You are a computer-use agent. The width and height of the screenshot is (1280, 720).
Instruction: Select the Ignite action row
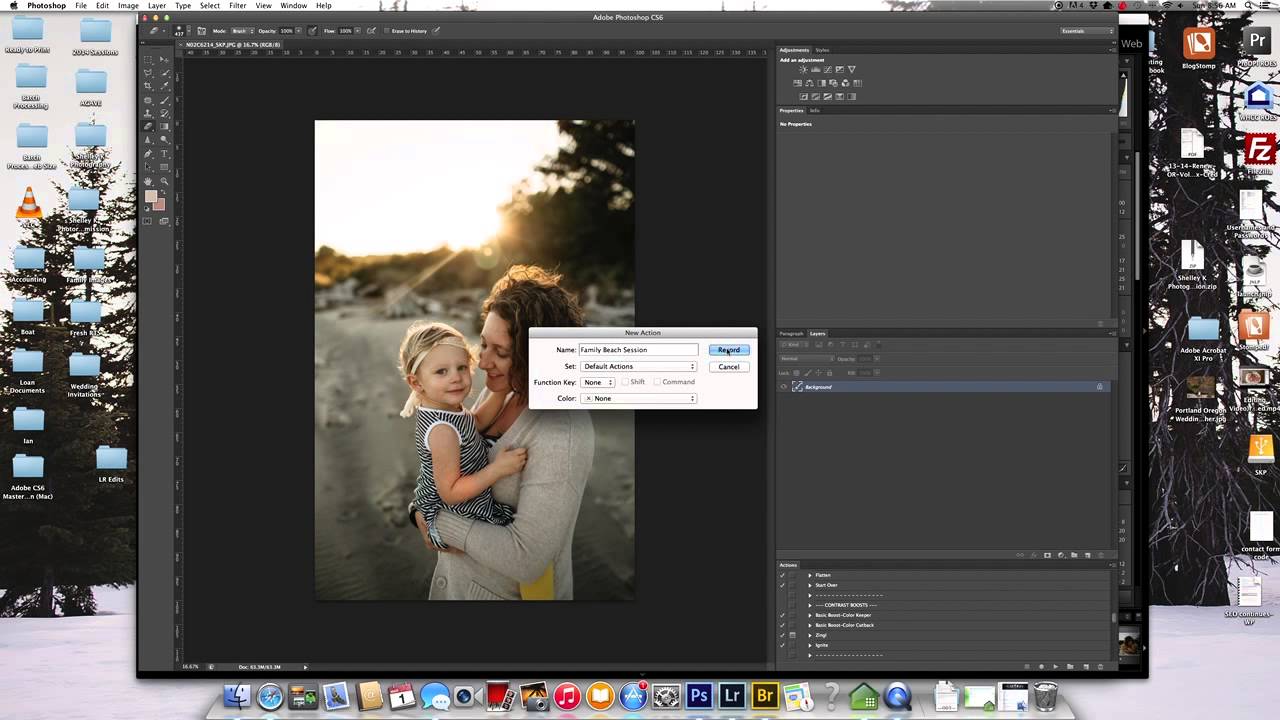coord(946,645)
